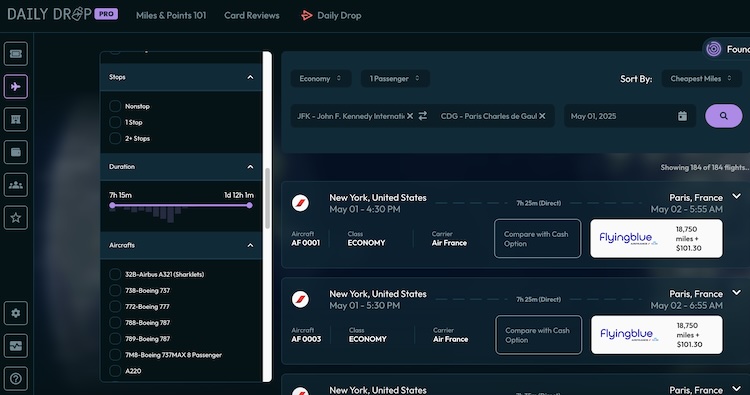Clear the CDG destination airport

coord(542,116)
